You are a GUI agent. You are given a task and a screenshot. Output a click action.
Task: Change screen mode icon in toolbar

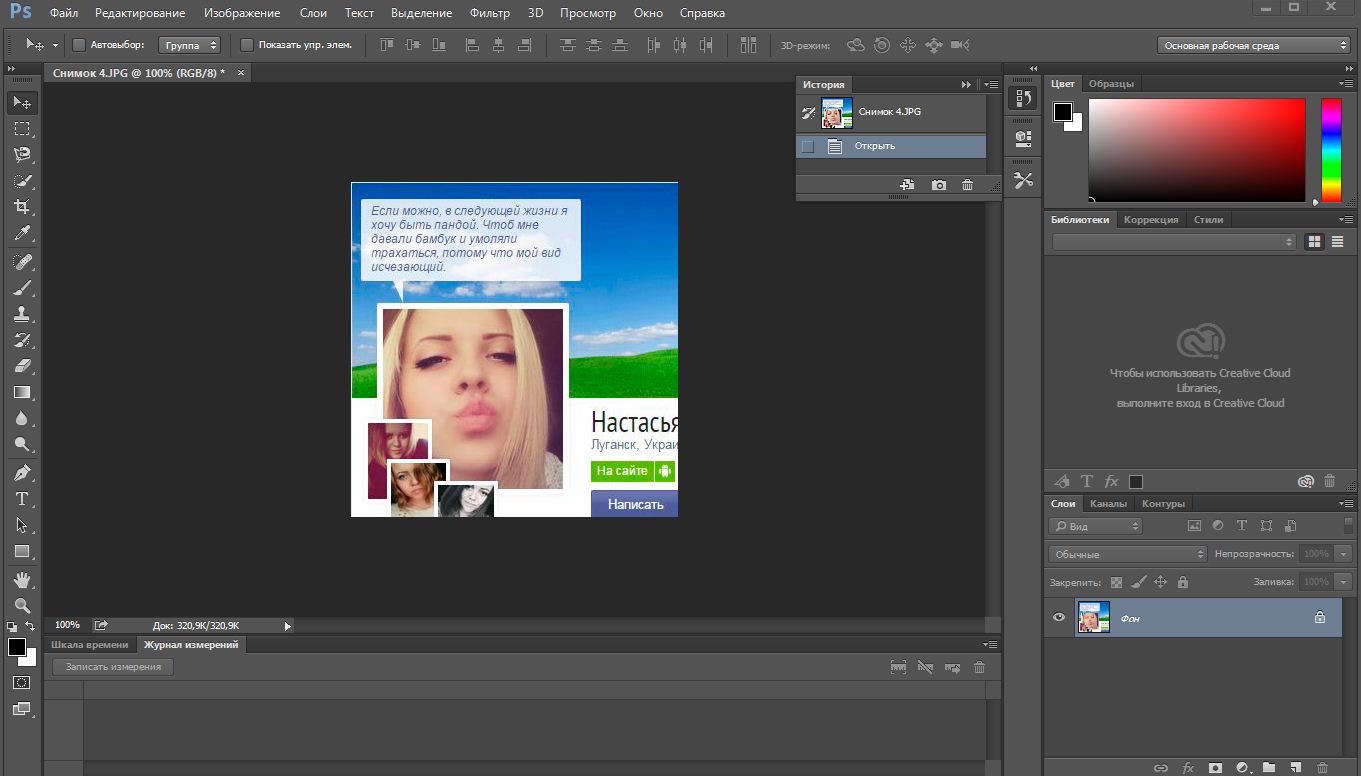22,709
